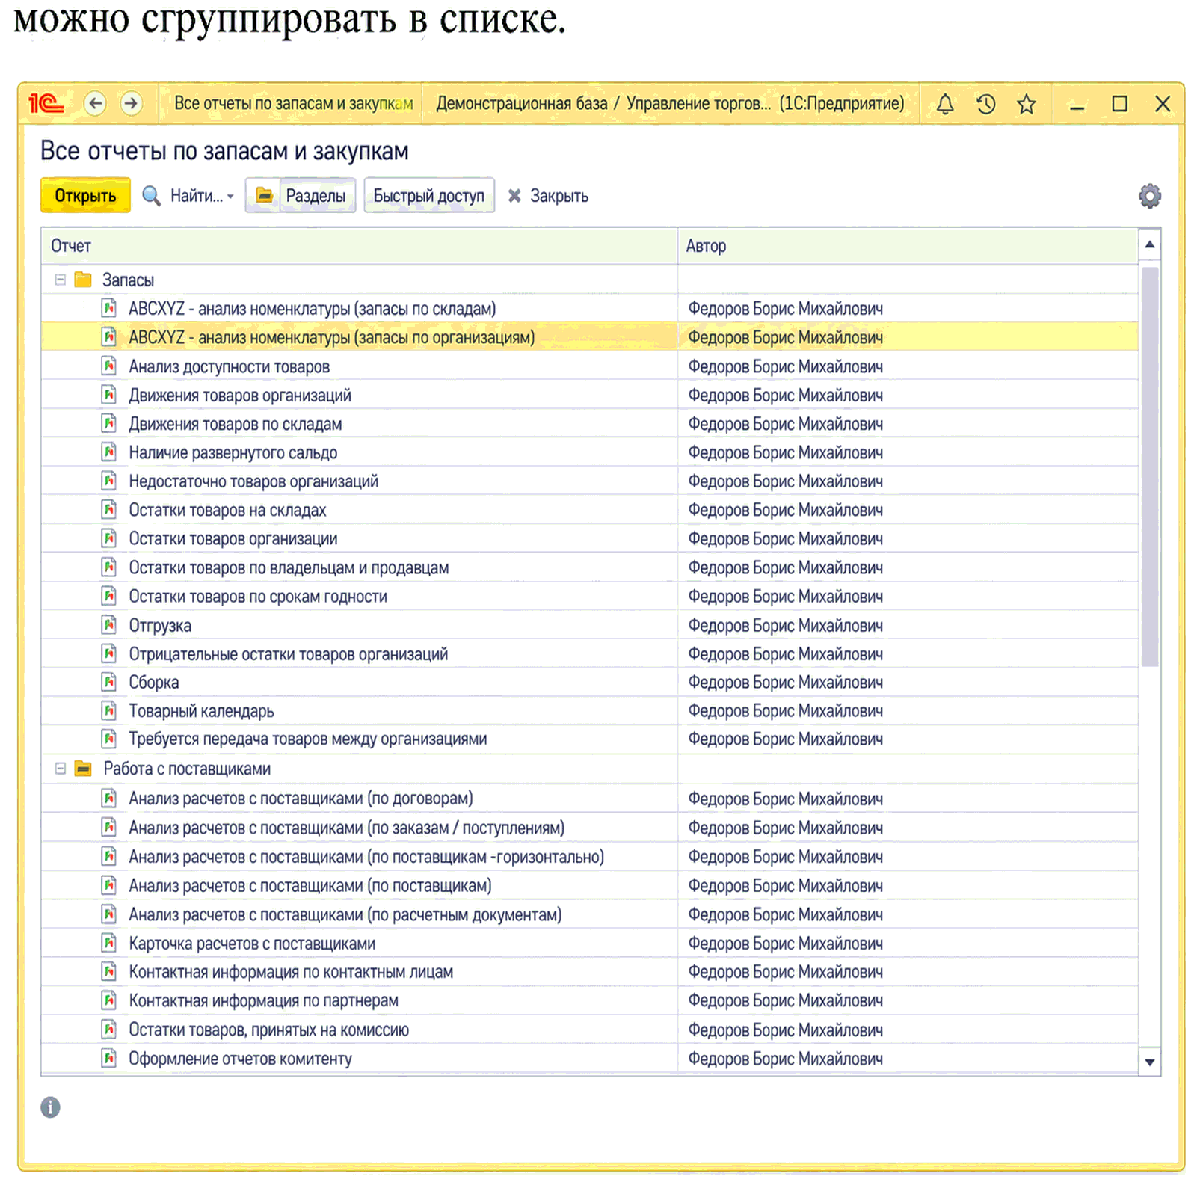The width and height of the screenshot is (1200, 1200).
Task: Select Анализ расчетов (по расчетным документам)
Action: pyautogui.click(x=345, y=914)
